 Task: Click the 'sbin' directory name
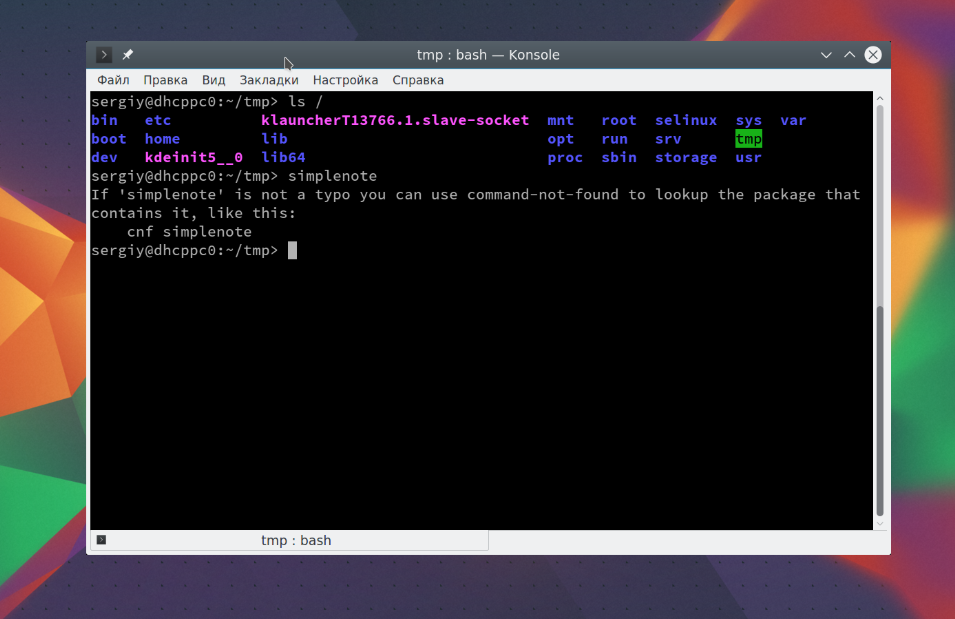click(619, 157)
